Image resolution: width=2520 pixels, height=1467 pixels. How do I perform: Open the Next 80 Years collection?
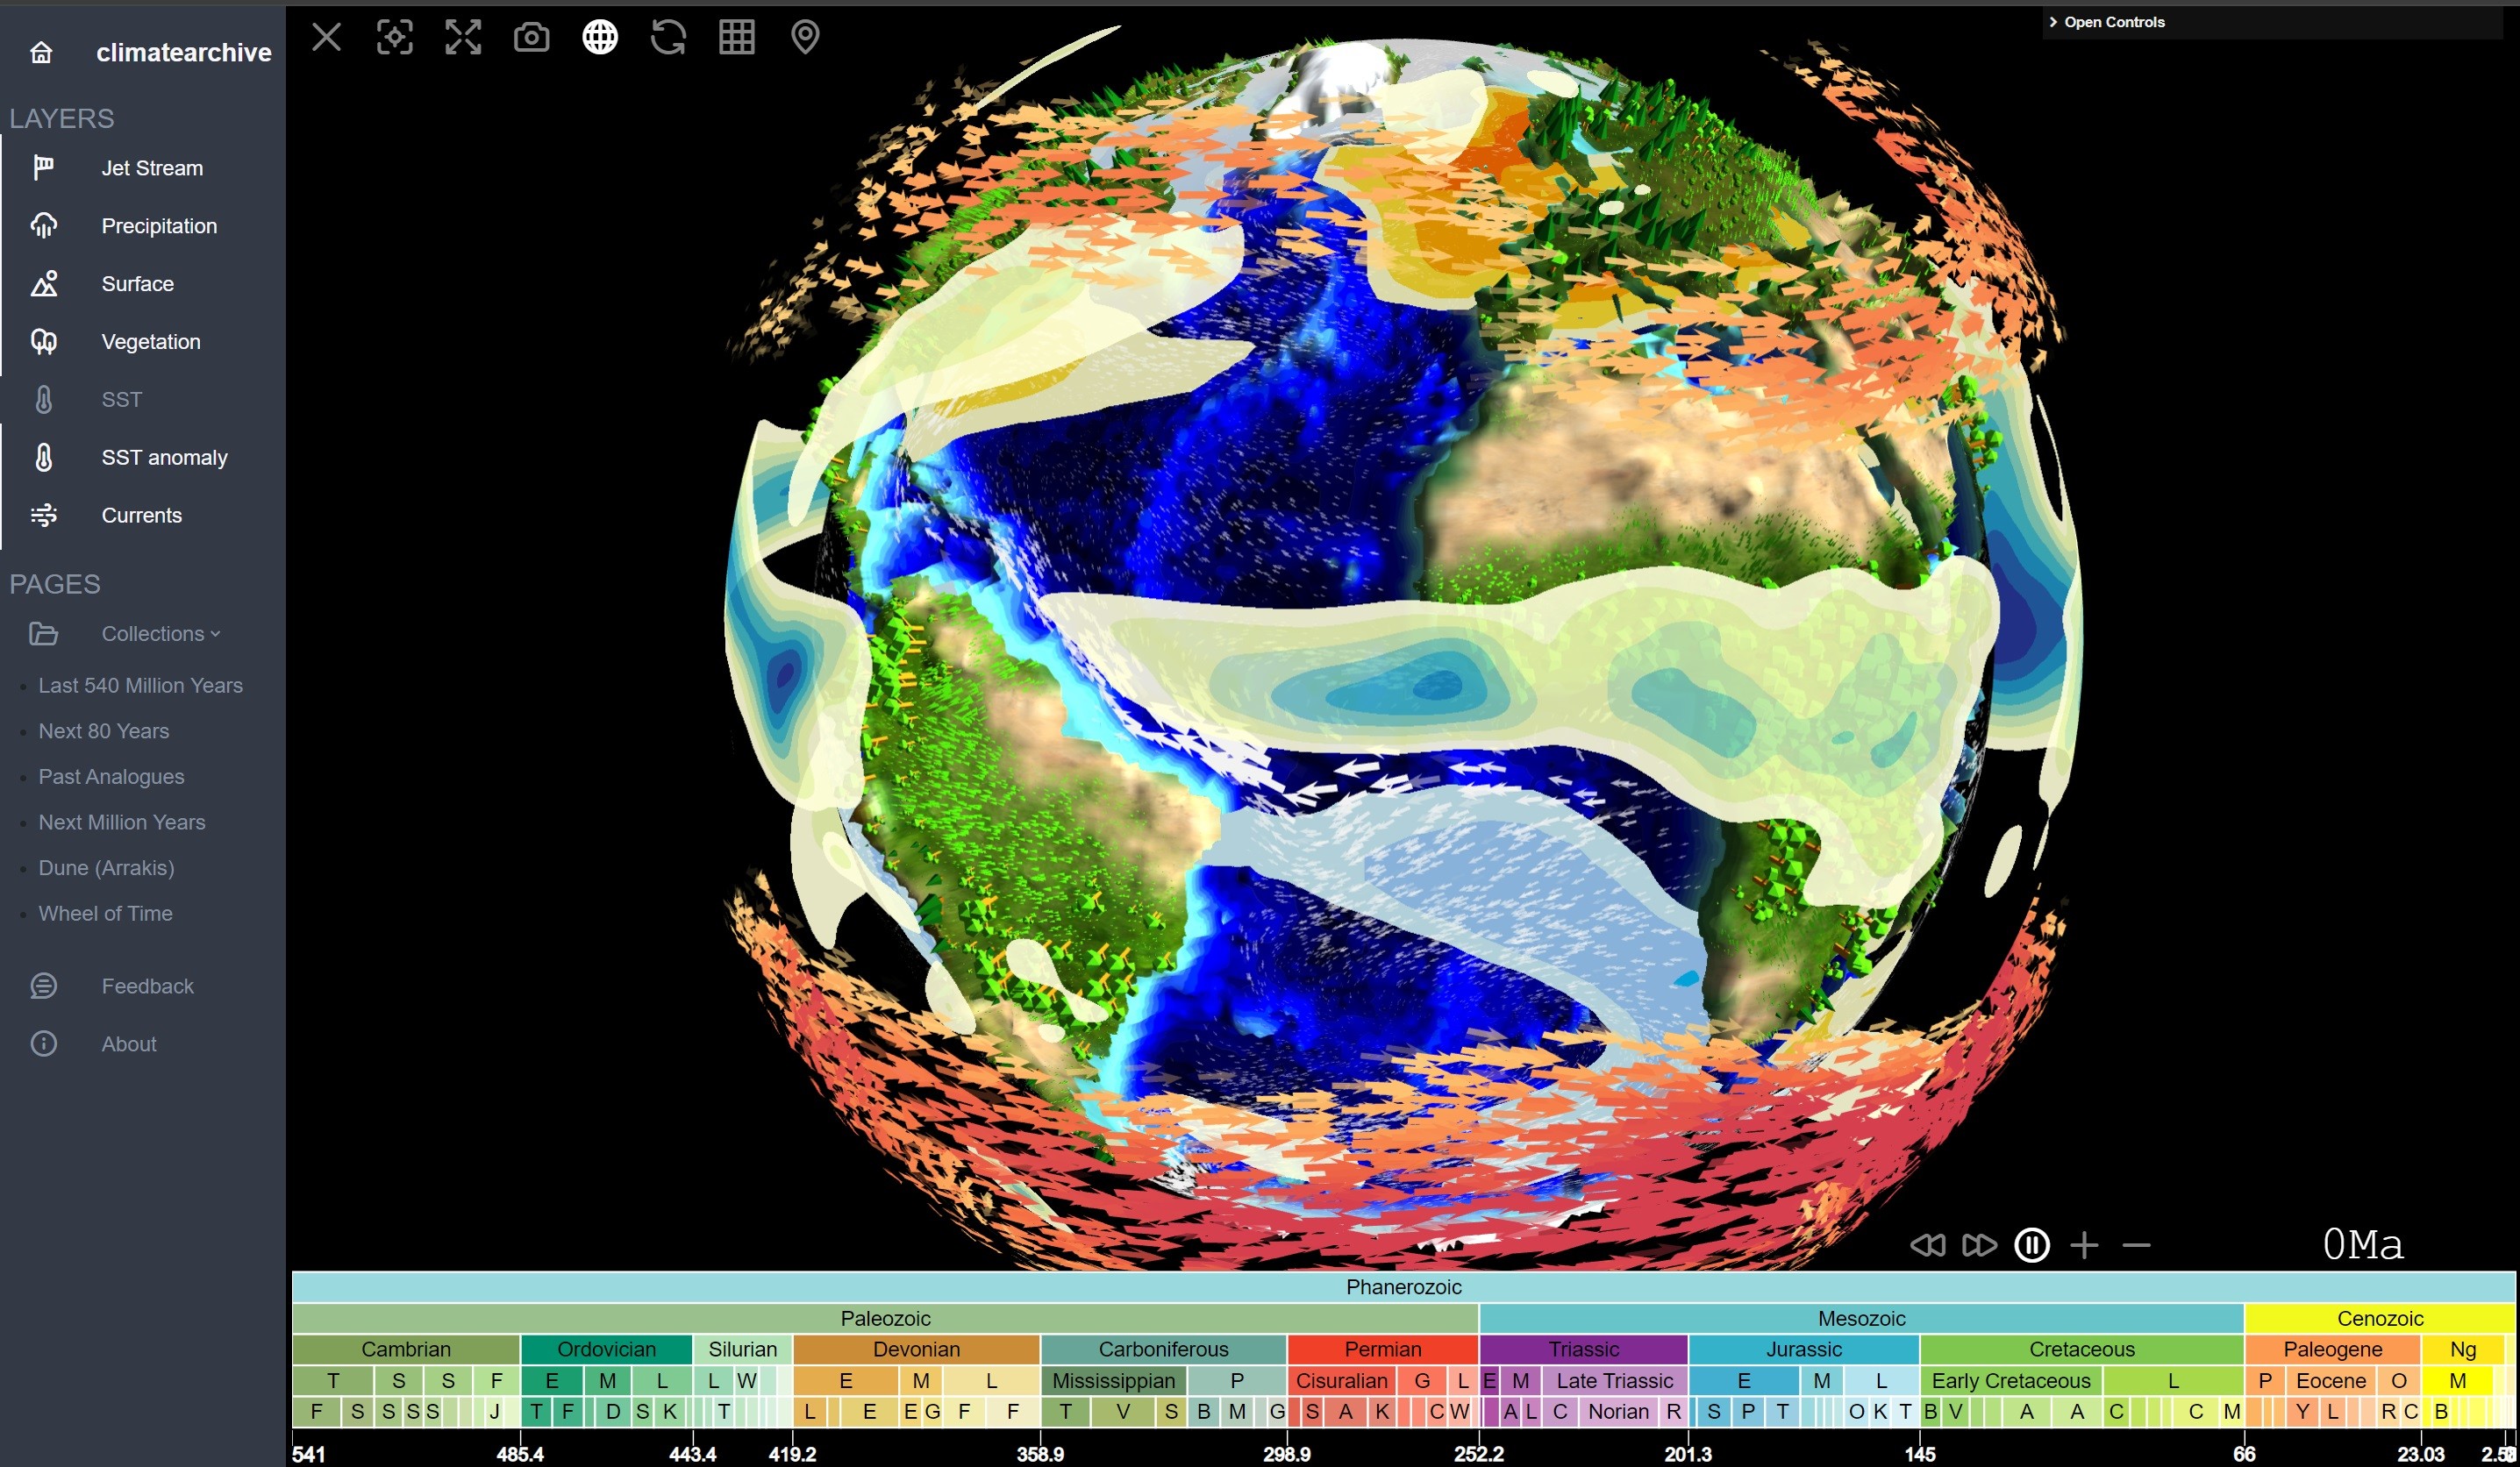pyautogui.click(x=103, y=731)
